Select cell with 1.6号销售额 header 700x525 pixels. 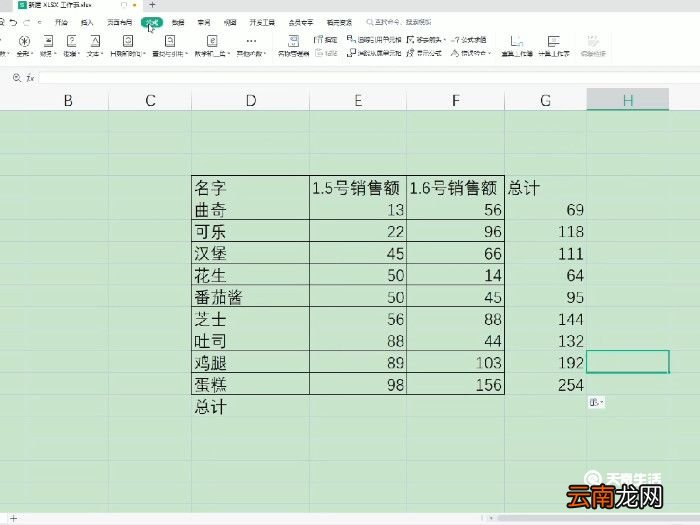coord(455,187)
